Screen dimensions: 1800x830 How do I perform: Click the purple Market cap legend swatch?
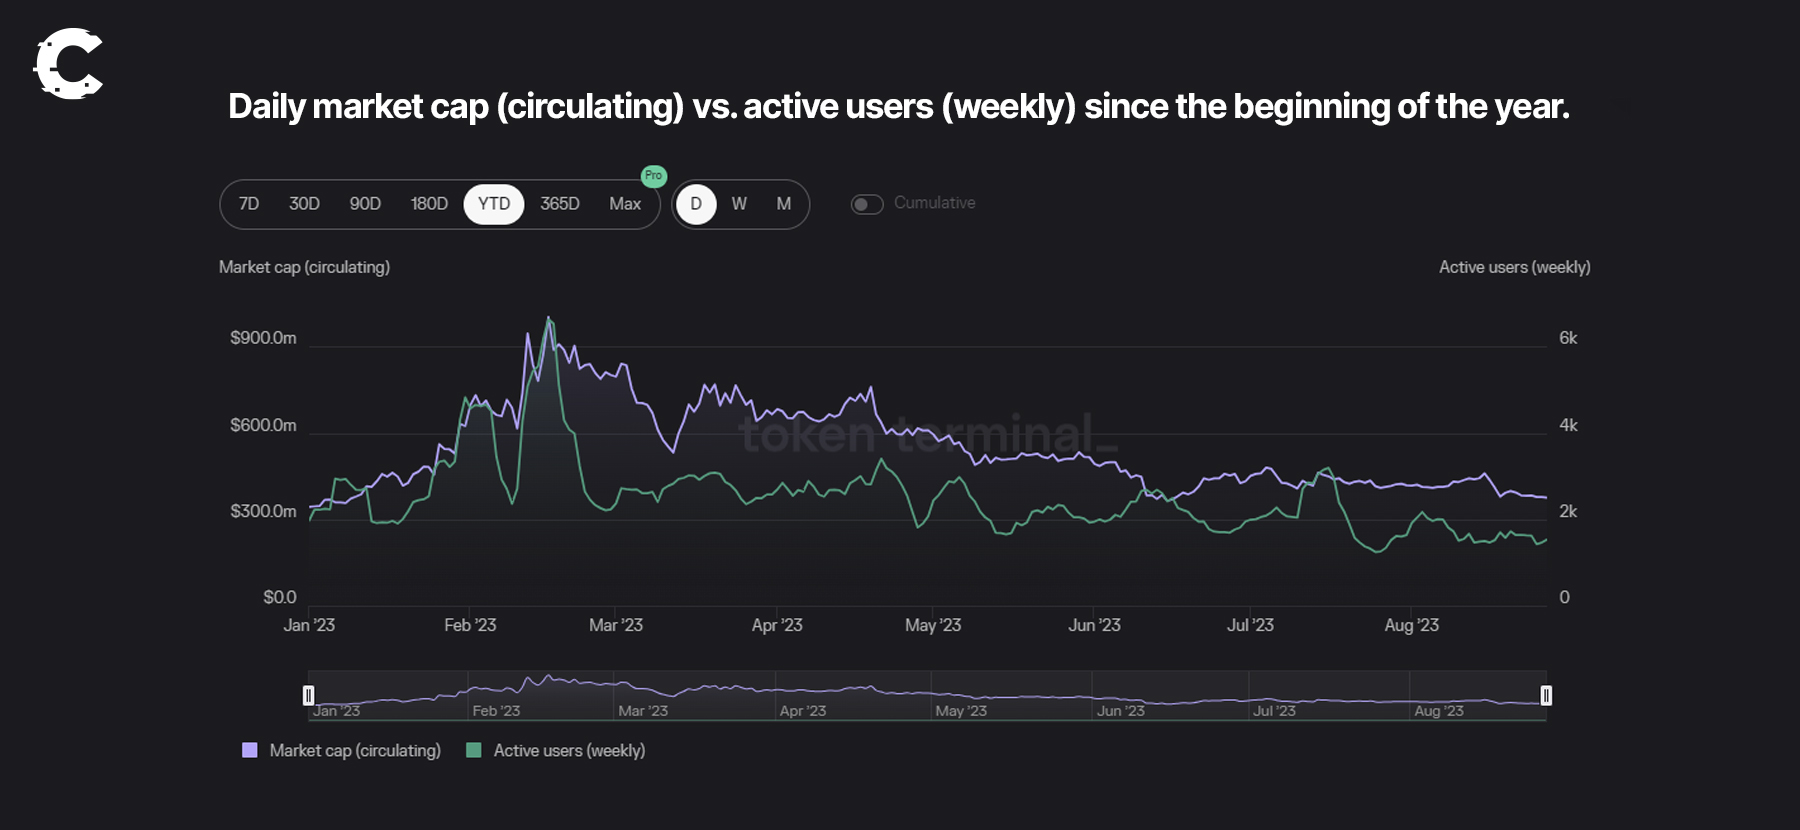[x=250, y=750]
